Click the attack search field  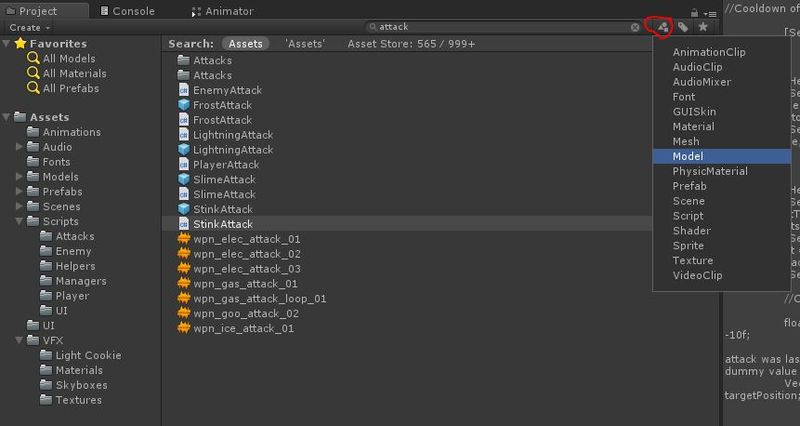[503, 27]
